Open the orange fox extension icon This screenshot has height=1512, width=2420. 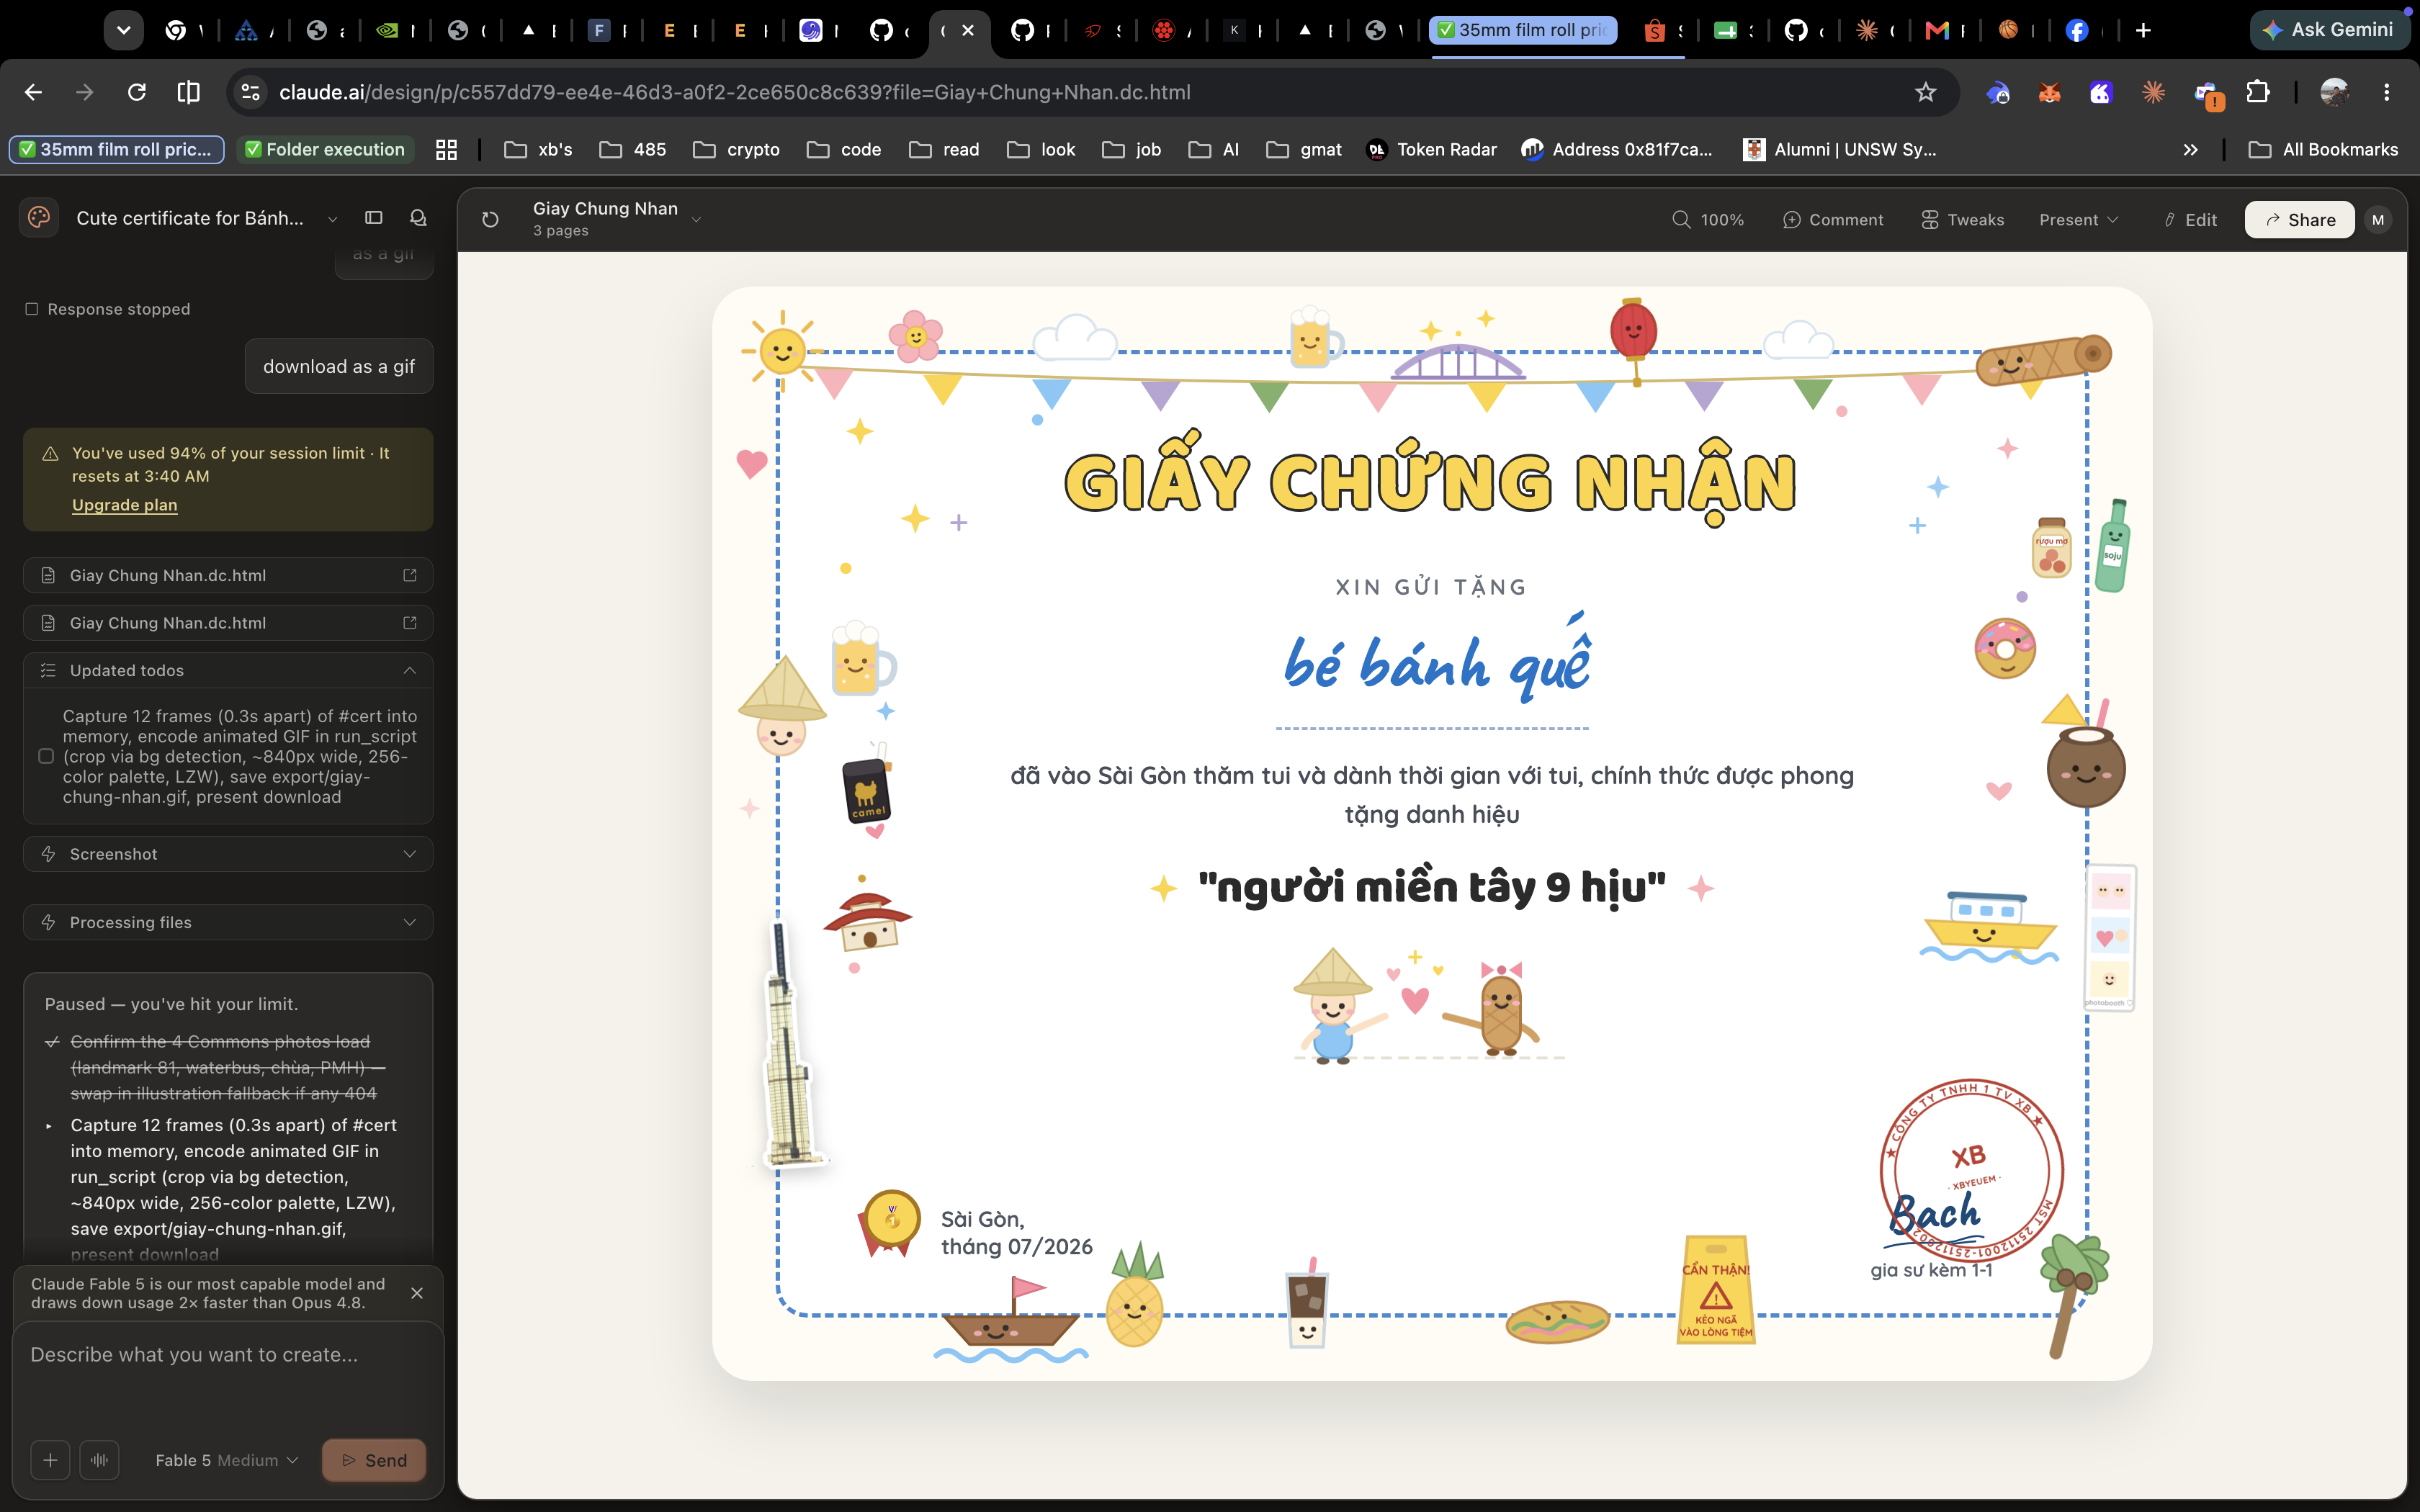click(2049, 92)
